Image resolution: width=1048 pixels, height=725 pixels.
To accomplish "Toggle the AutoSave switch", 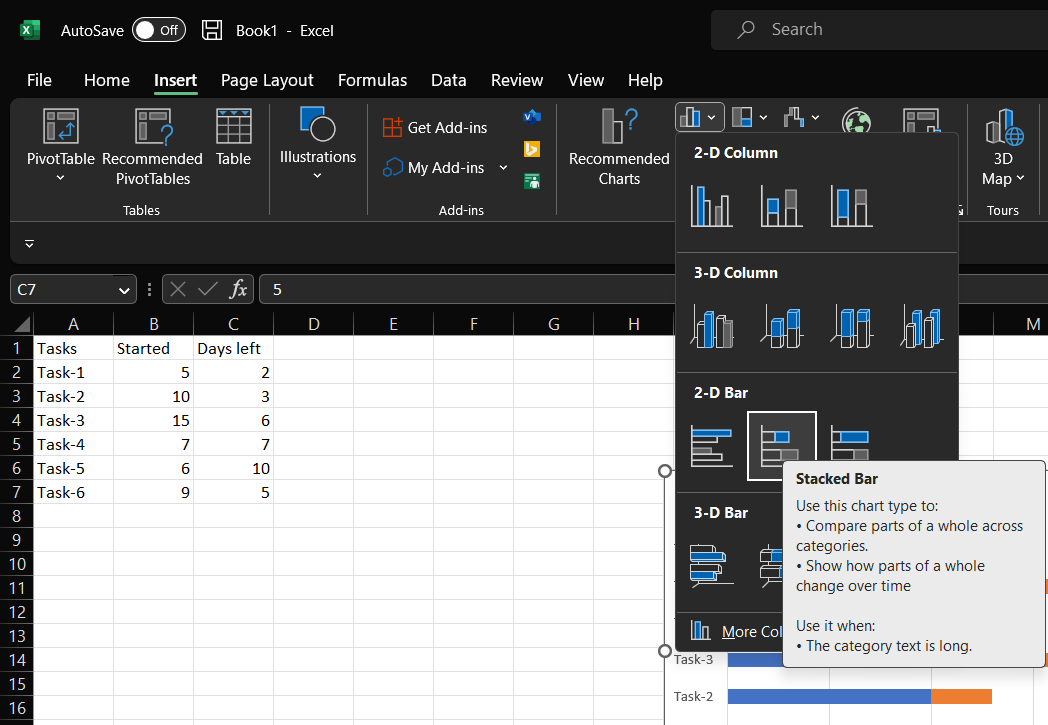I will (158, 30).
